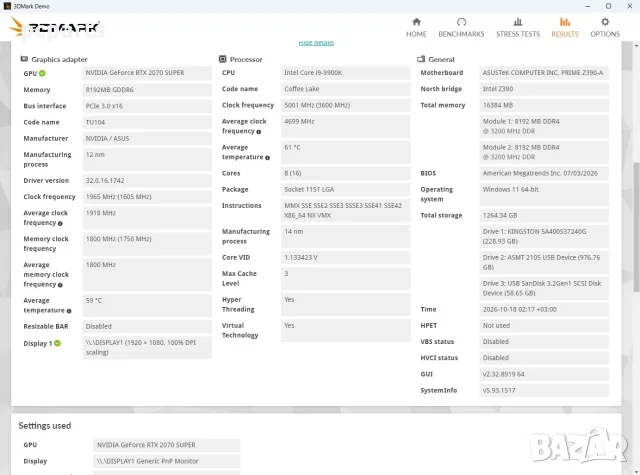Select the NVIDIA GeForce RTX 2070 SUPER field
The width and height of the screenshot is (640, 475).
point(147,73)
